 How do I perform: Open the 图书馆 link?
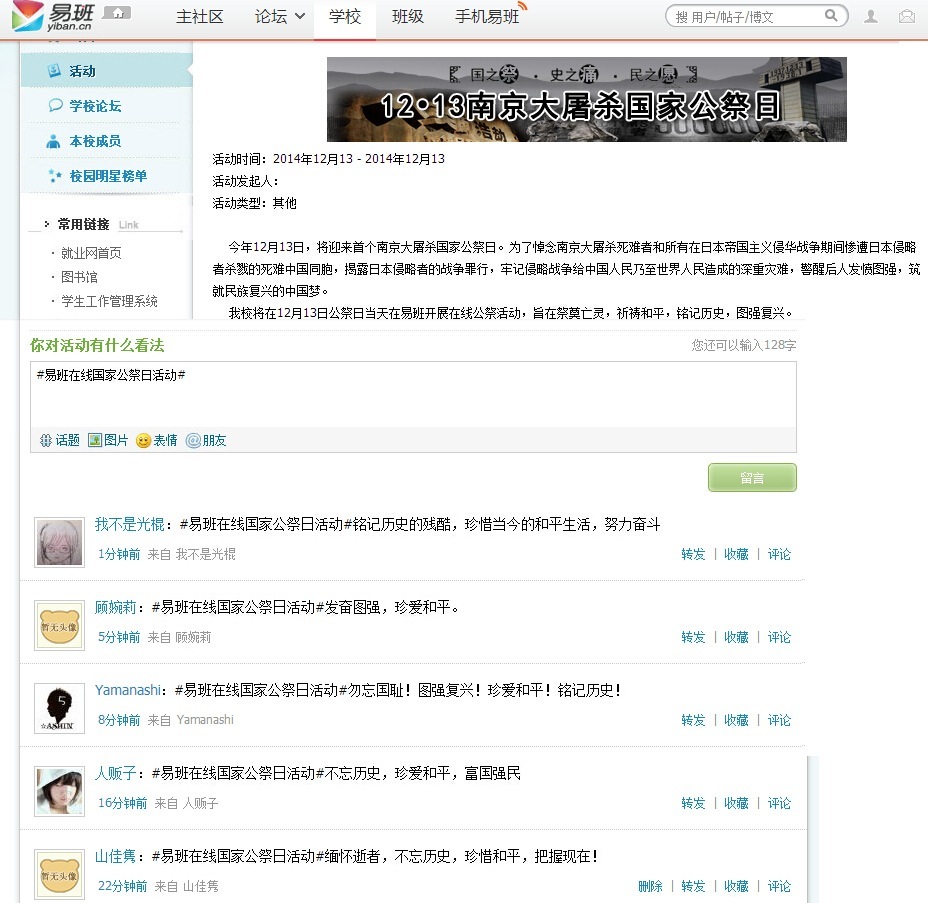pos(79,277)
